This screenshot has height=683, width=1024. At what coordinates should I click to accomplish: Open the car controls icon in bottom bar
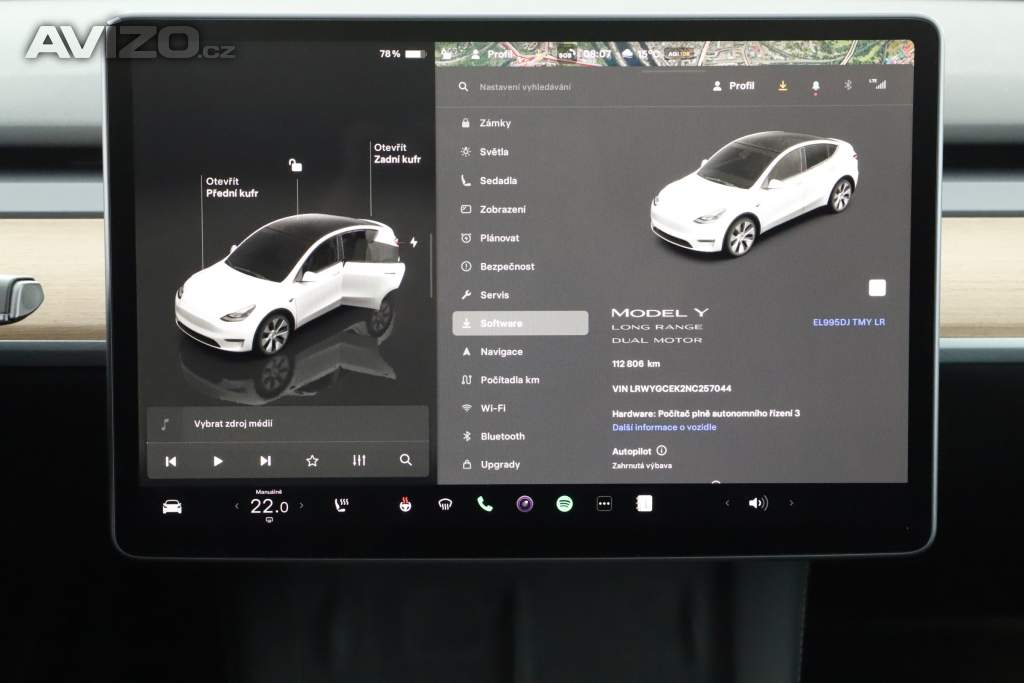tap(172, 507)
